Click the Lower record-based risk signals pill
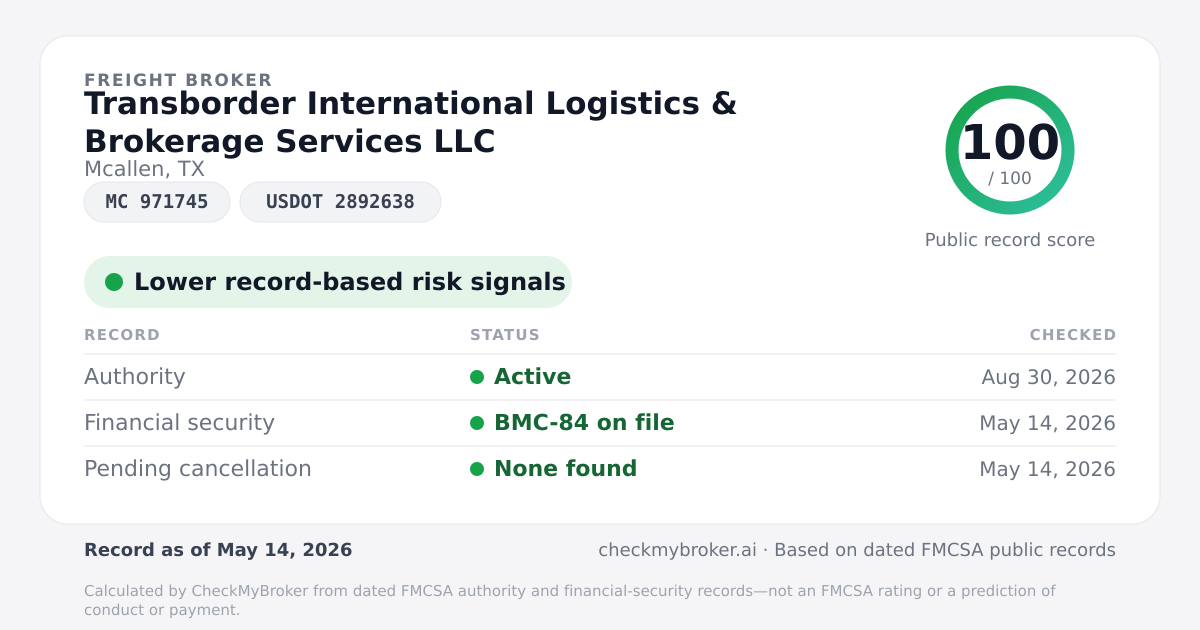The width and height of the screenshot is (1200, 630). [328, 282]
